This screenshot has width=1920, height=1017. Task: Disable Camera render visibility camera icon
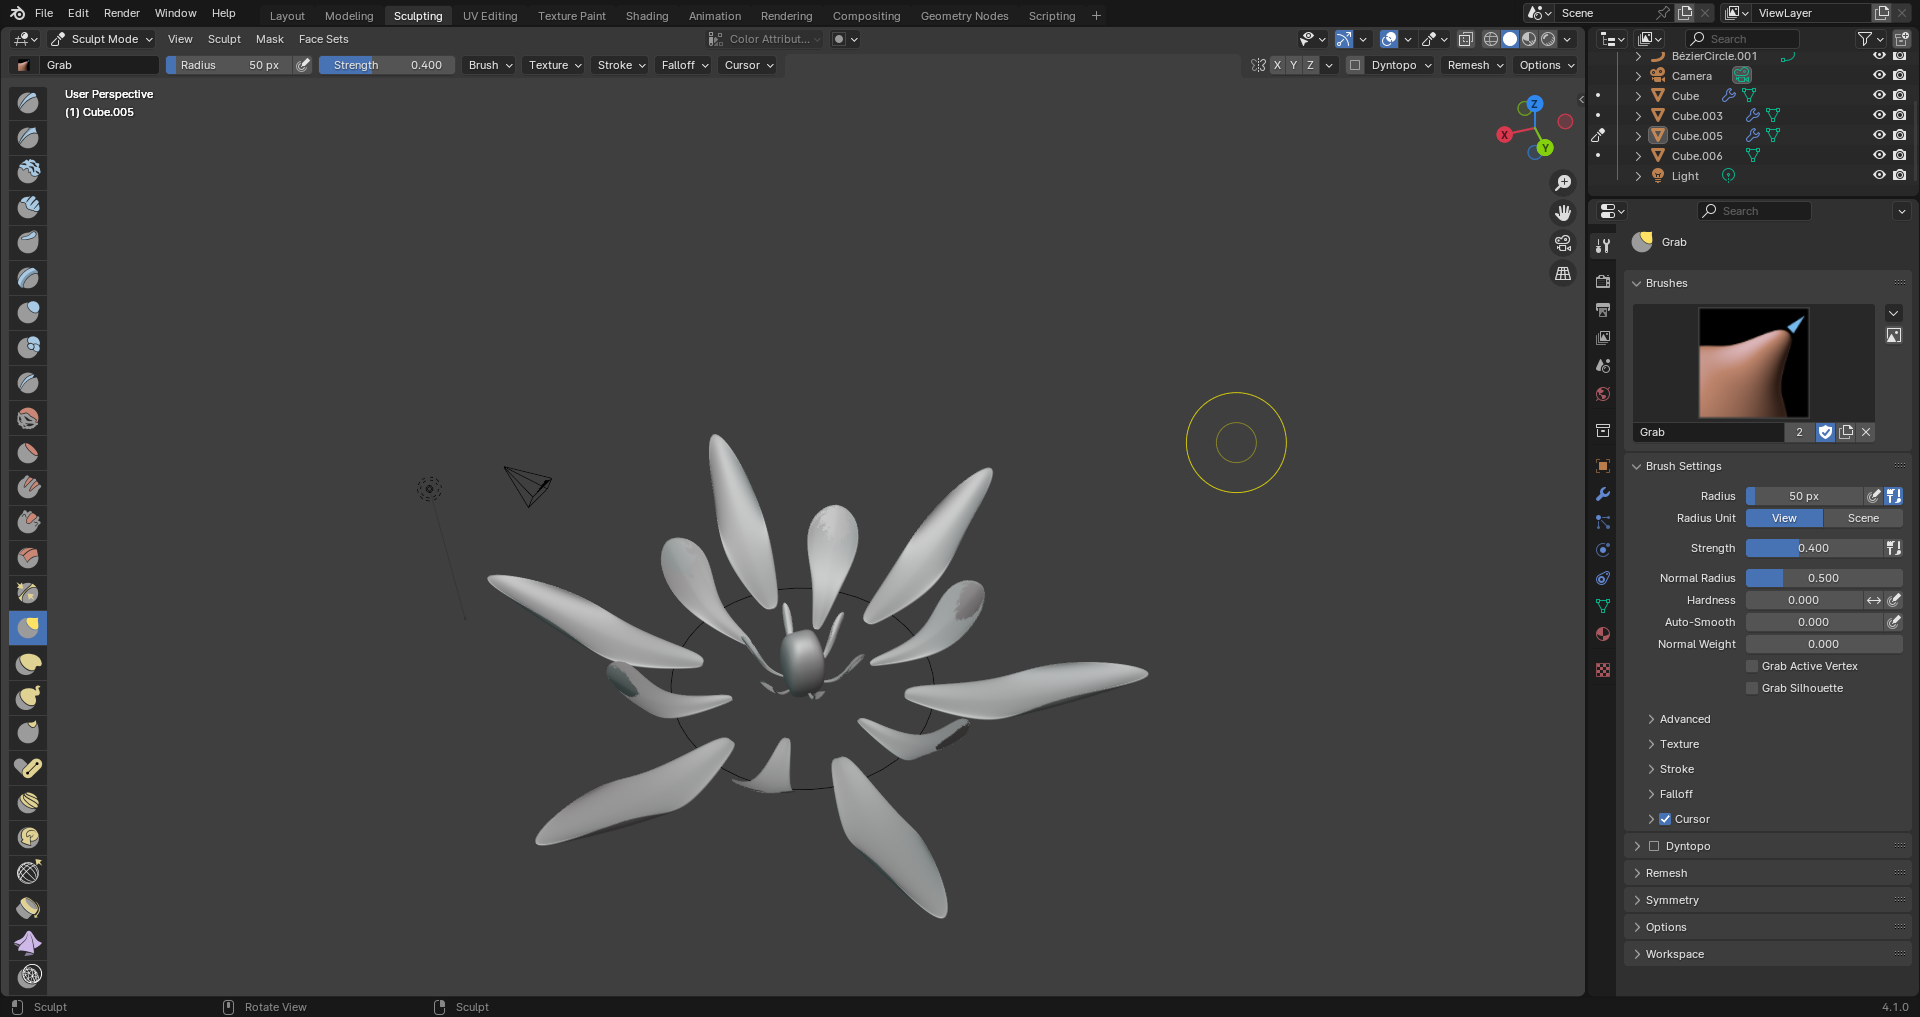click(x=1899, y=75)
